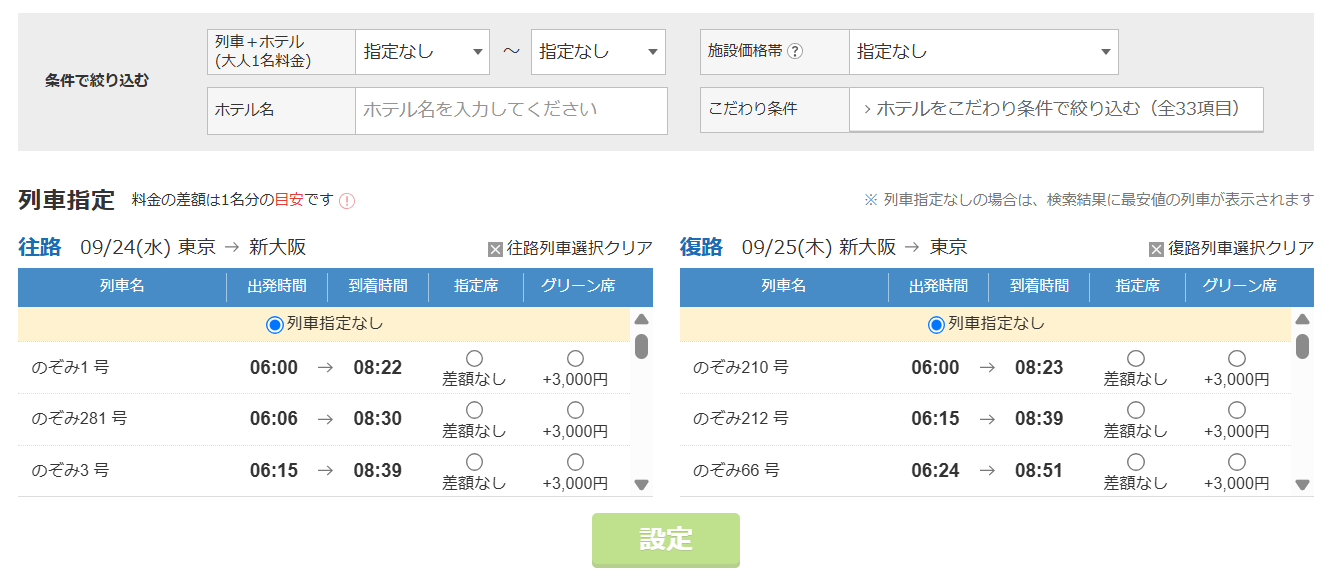Click the X icon for 往路列車選択クリア
Image resolution: width=1336 pixels, height=579 pixels.
click(495, 249)
